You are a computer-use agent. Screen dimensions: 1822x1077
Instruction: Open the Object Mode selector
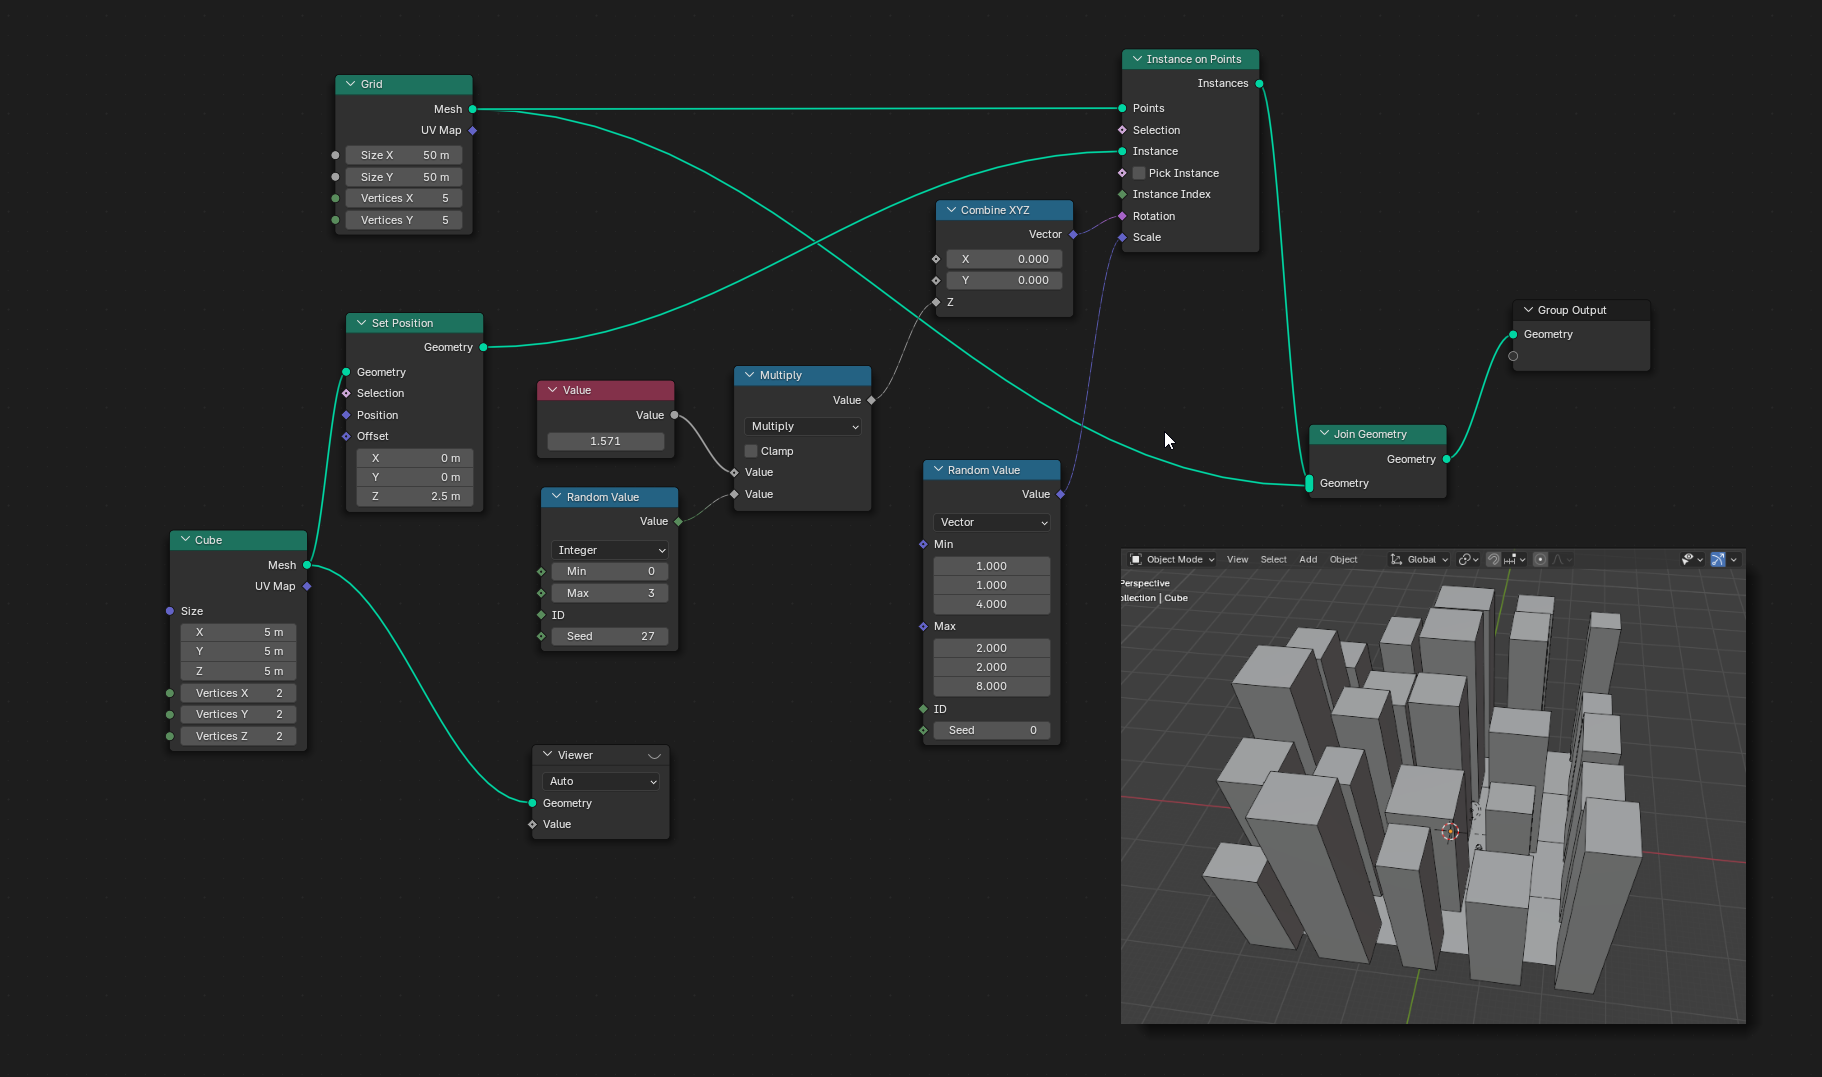pos(1172,560)
